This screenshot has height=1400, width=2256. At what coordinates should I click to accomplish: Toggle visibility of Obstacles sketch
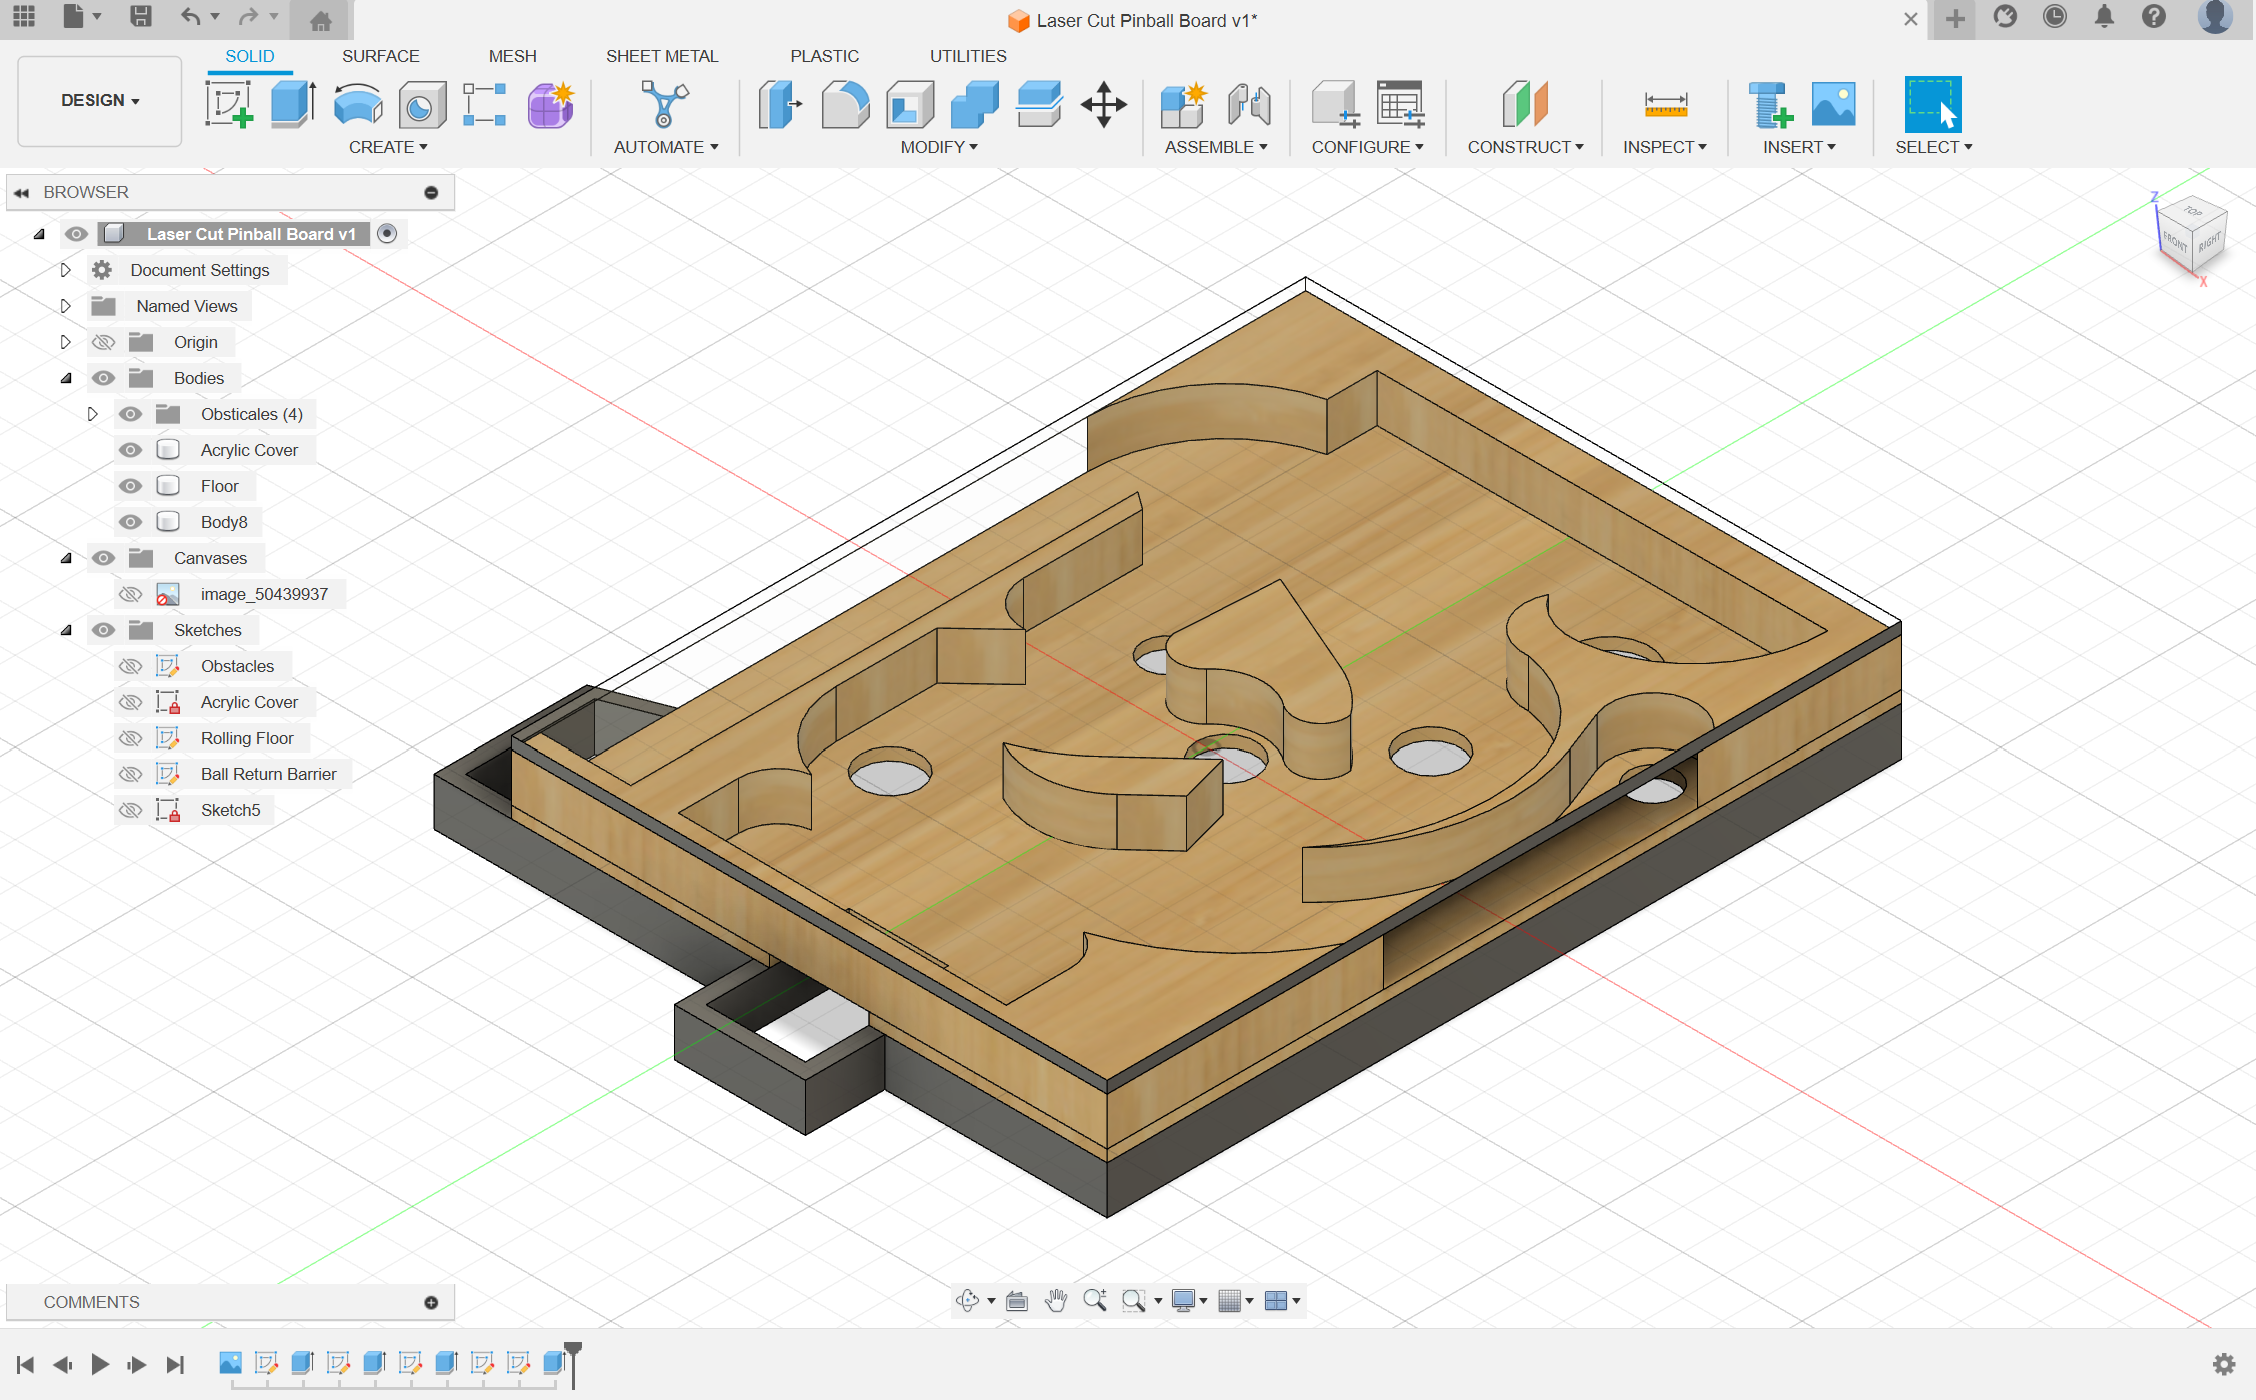click(129, 665)
